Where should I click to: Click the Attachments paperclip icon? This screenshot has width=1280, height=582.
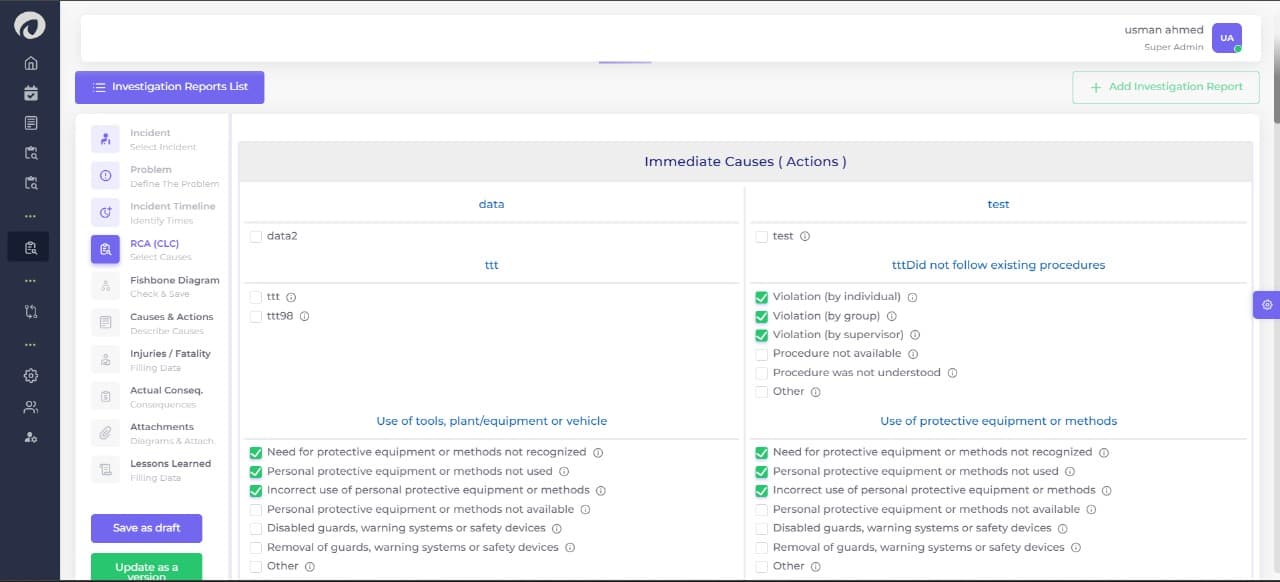[x=105, y=432]
